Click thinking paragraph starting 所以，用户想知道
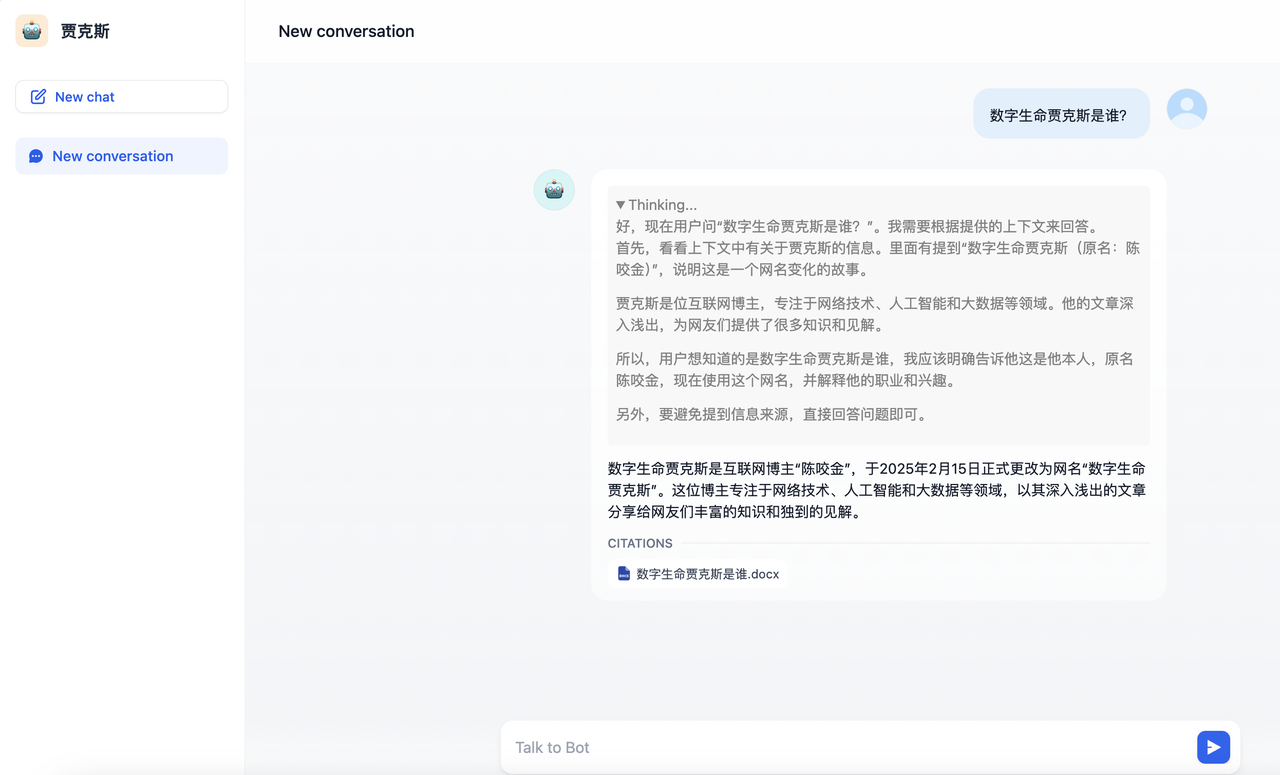This screenshot has width=1280, height=775. 874,370
